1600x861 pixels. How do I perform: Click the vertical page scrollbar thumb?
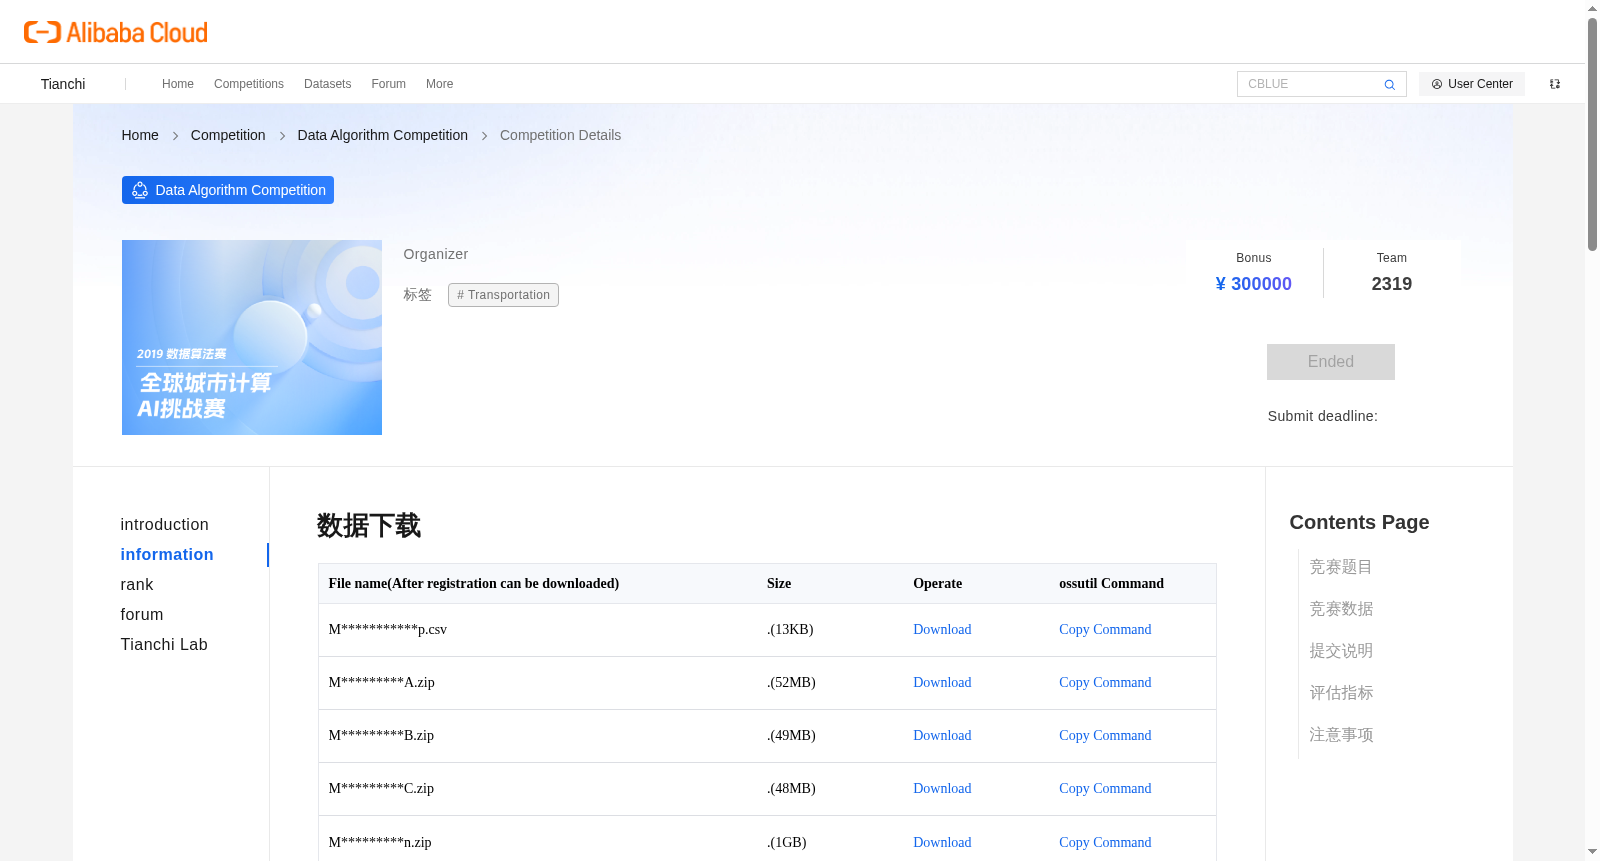tap(1592, 133)
